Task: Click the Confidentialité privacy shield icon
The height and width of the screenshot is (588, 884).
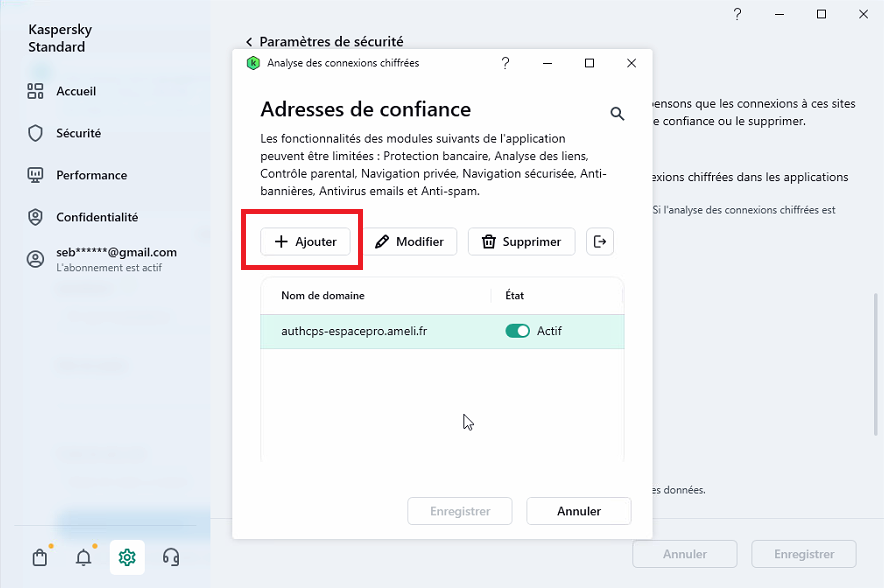Action: pyautogui.click(x=36, y=217)
